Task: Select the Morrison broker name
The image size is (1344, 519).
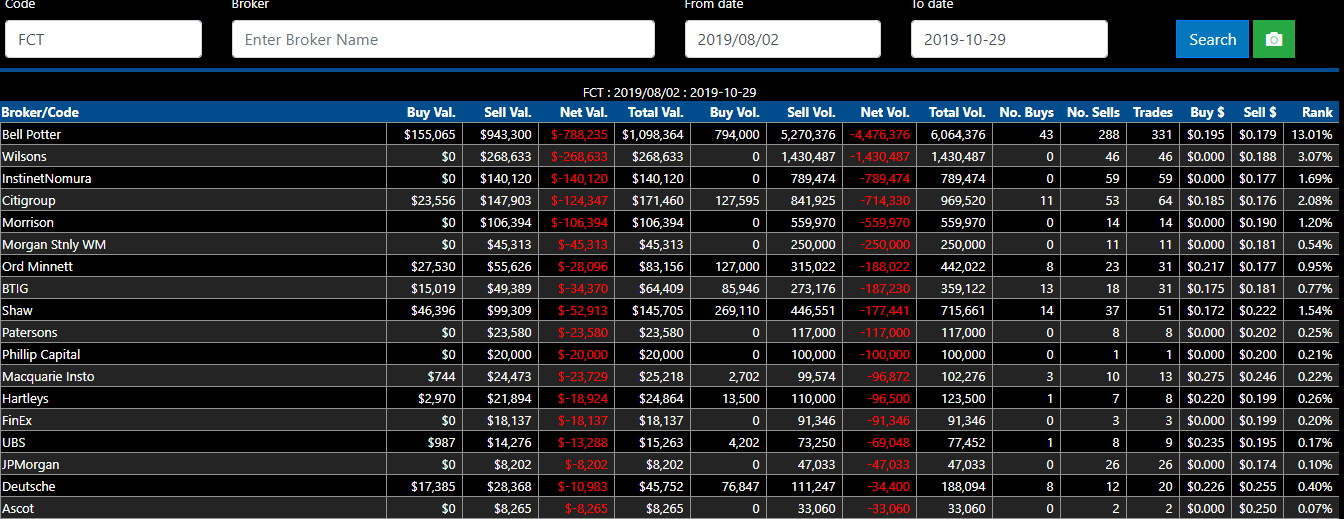Action: point(28,222)
